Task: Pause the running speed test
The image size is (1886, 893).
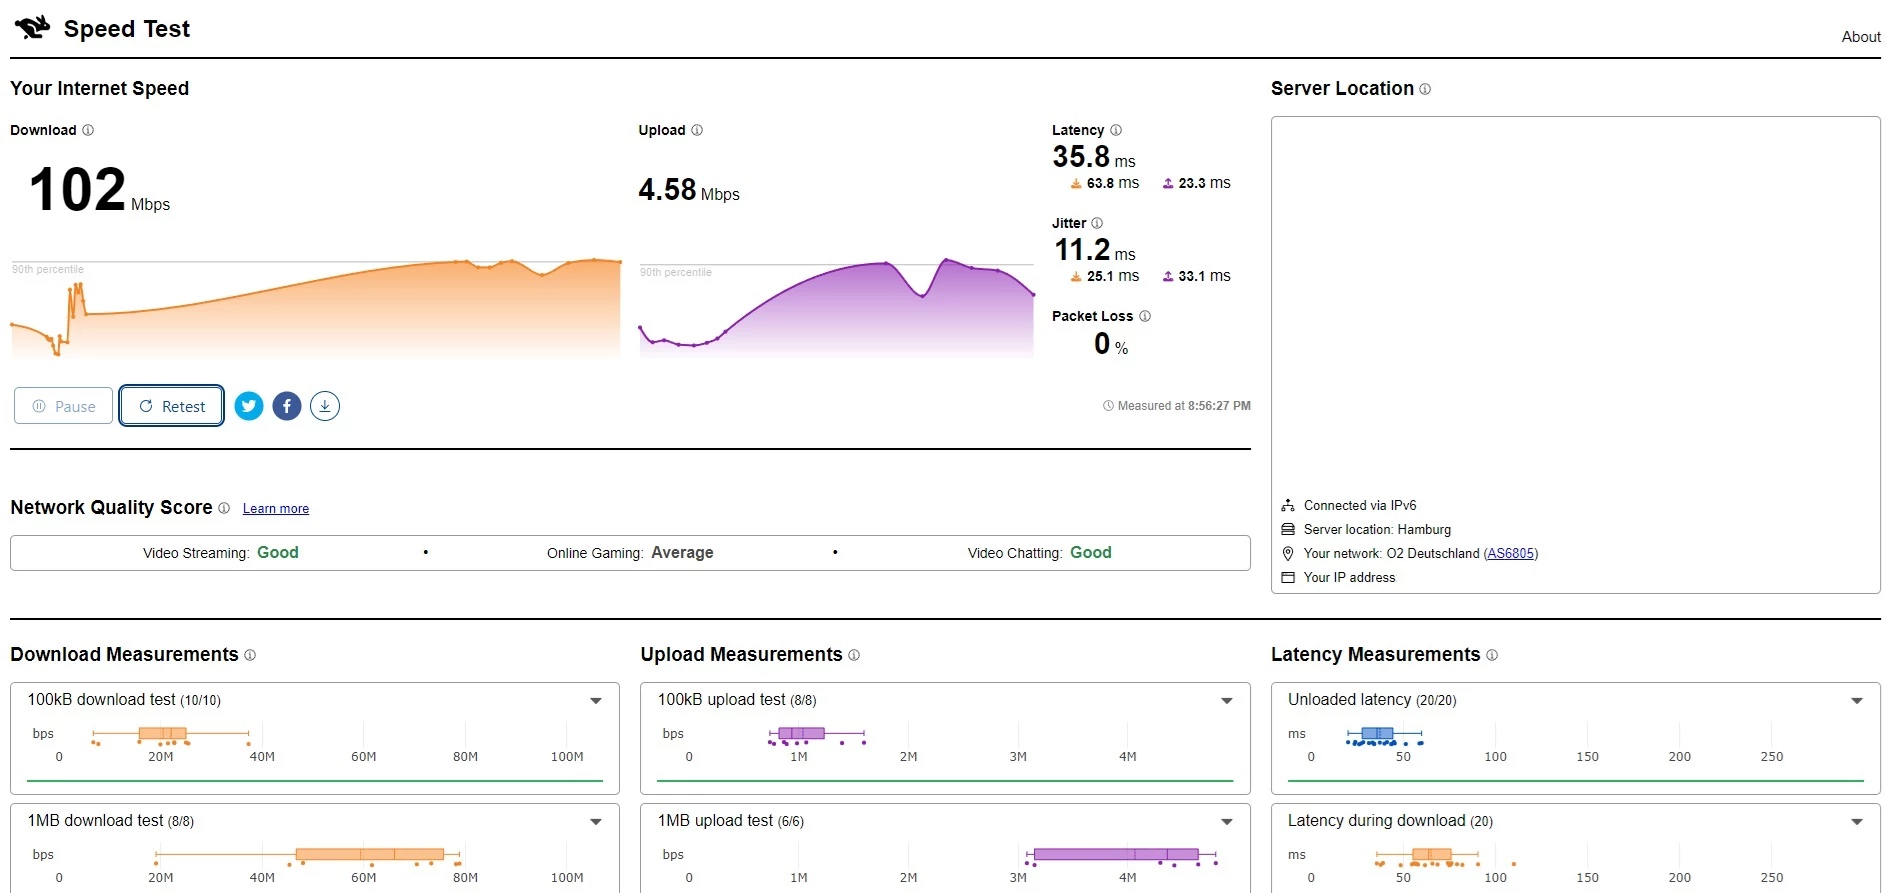Action: [63, 406]
